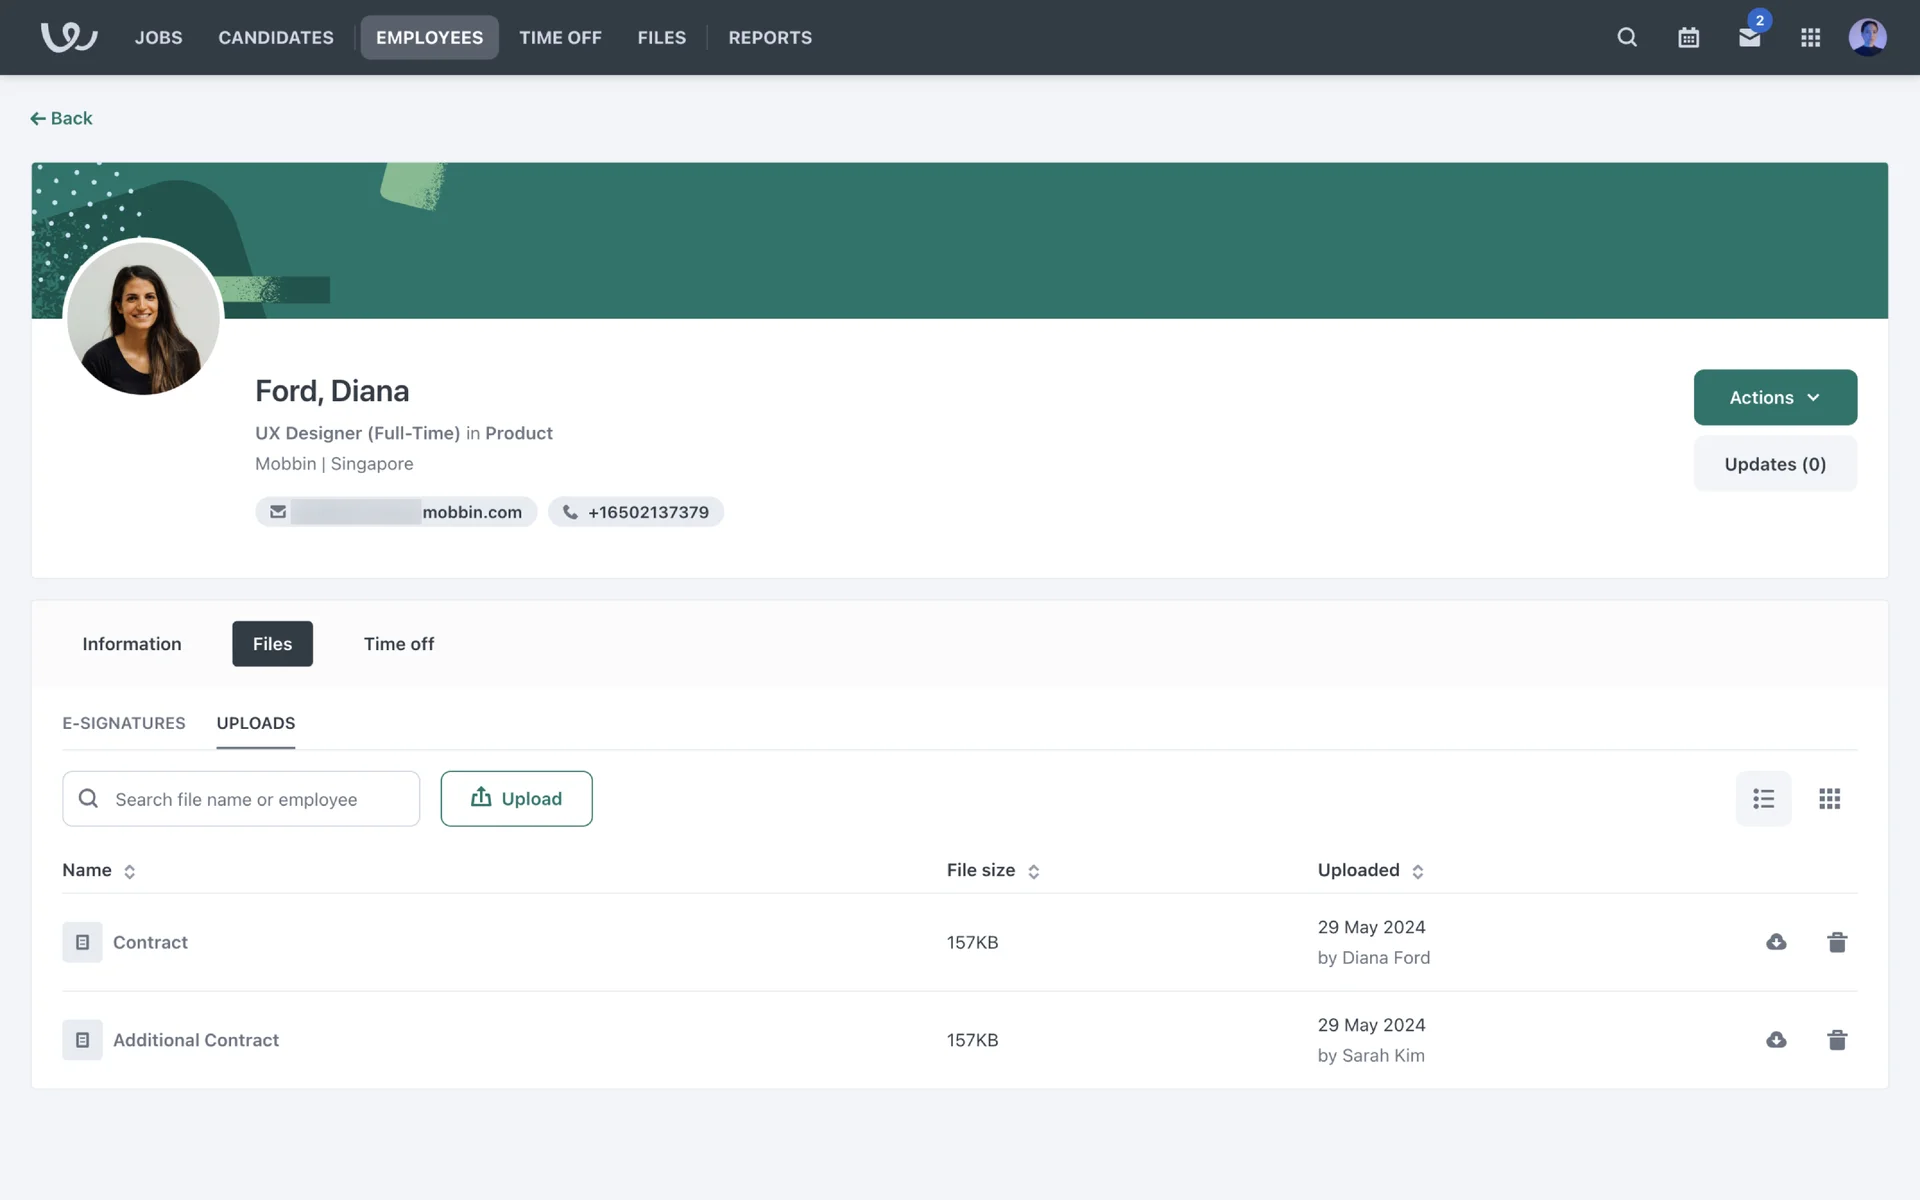
Task: Open the Time off profile tab
Action: click(399, 644)
